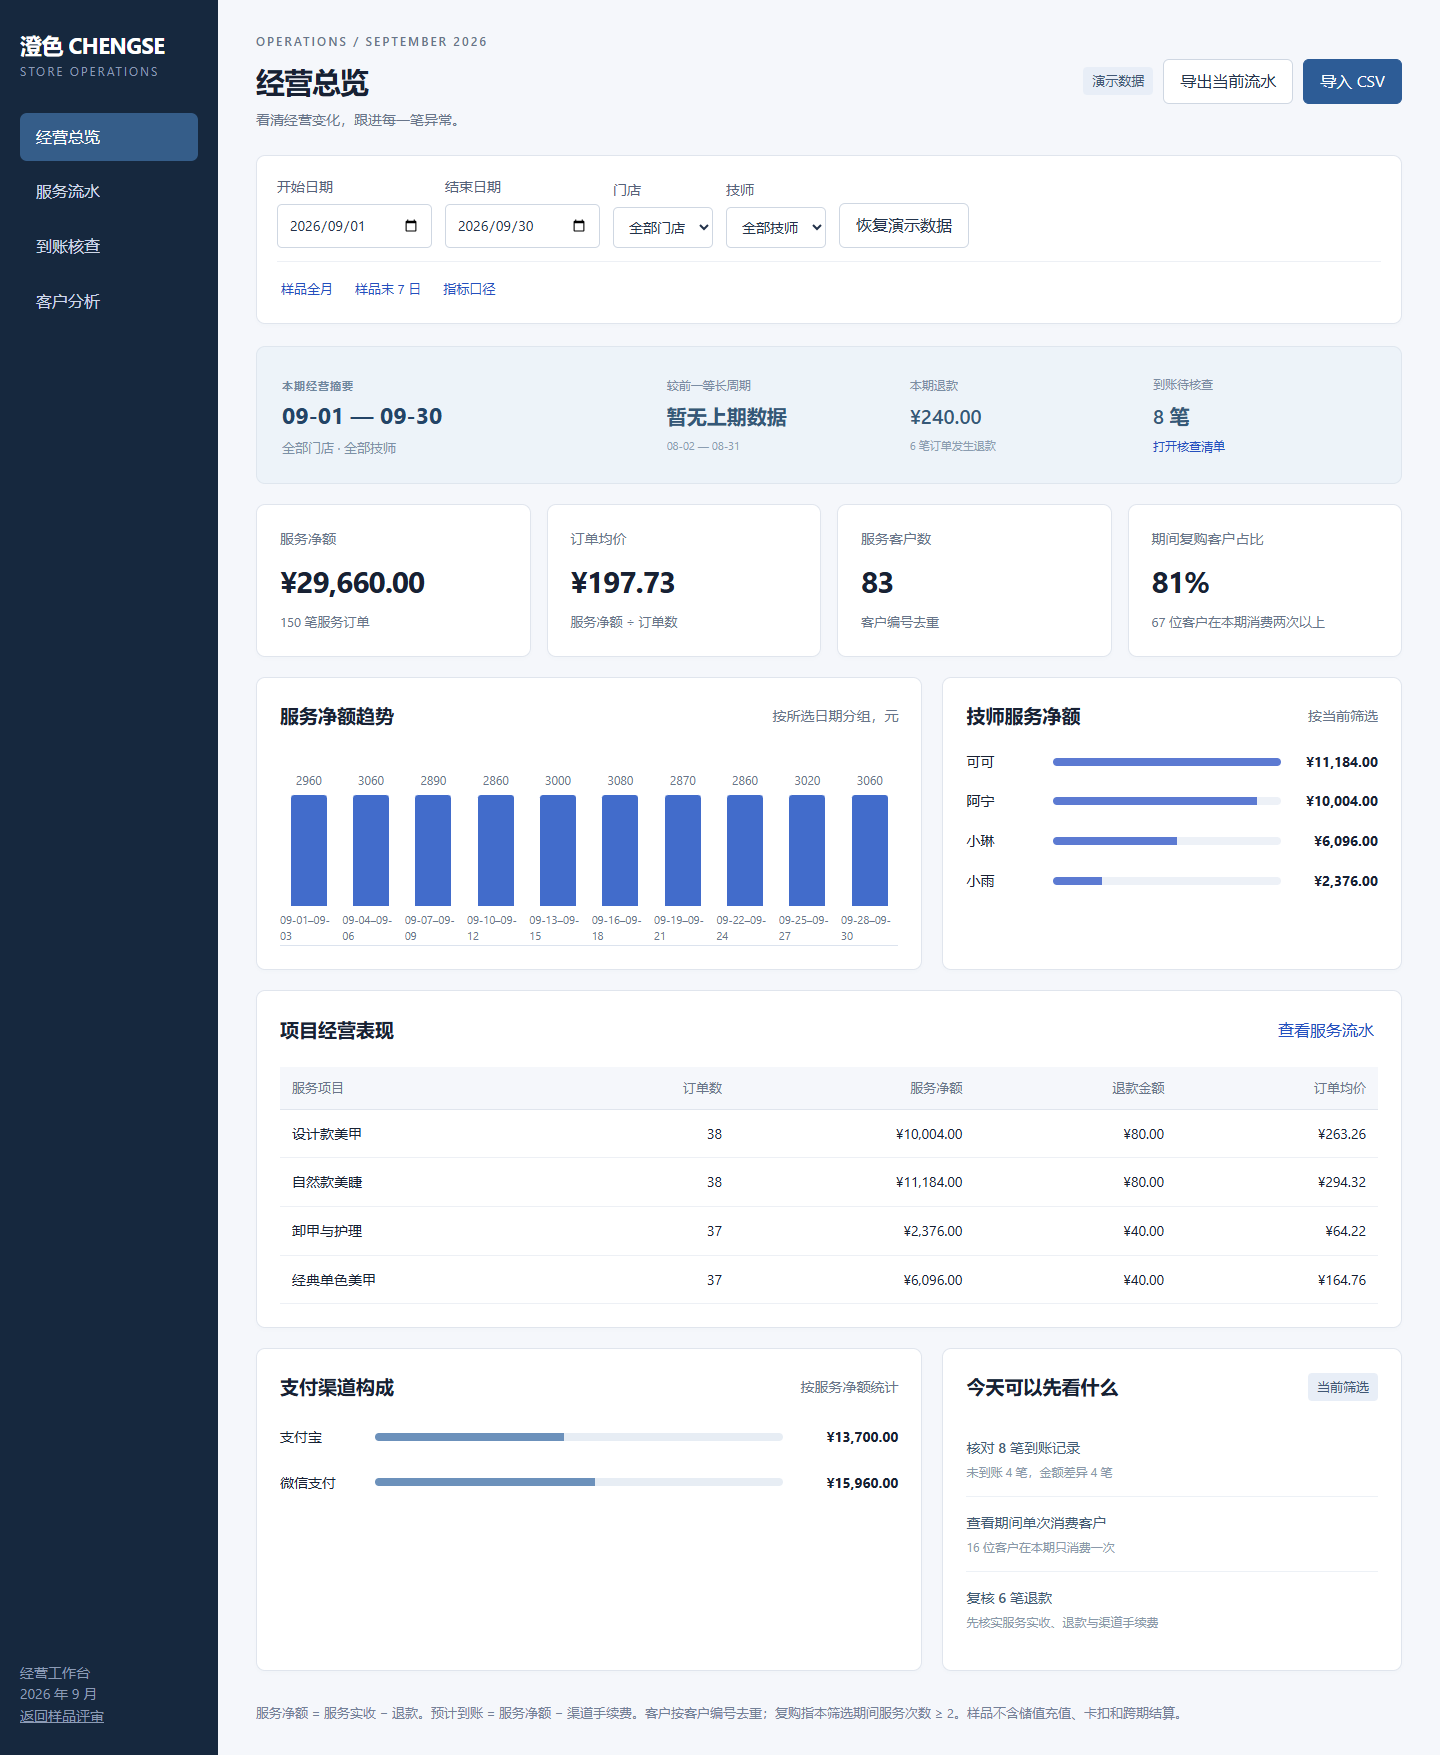This screenshot has width=1440, height=1755.
Task: Switch to 到账核查 page
Action: 109,247
